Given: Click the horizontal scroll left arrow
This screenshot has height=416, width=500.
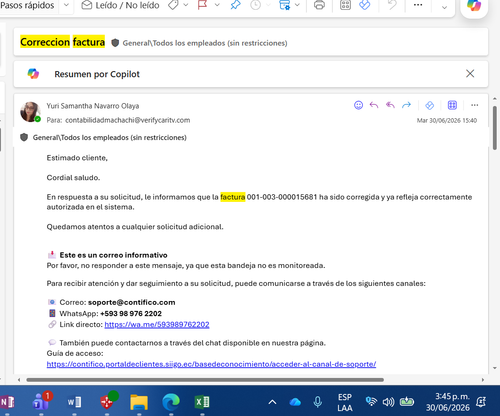Looking at the screenshot, I should [19, 380].
